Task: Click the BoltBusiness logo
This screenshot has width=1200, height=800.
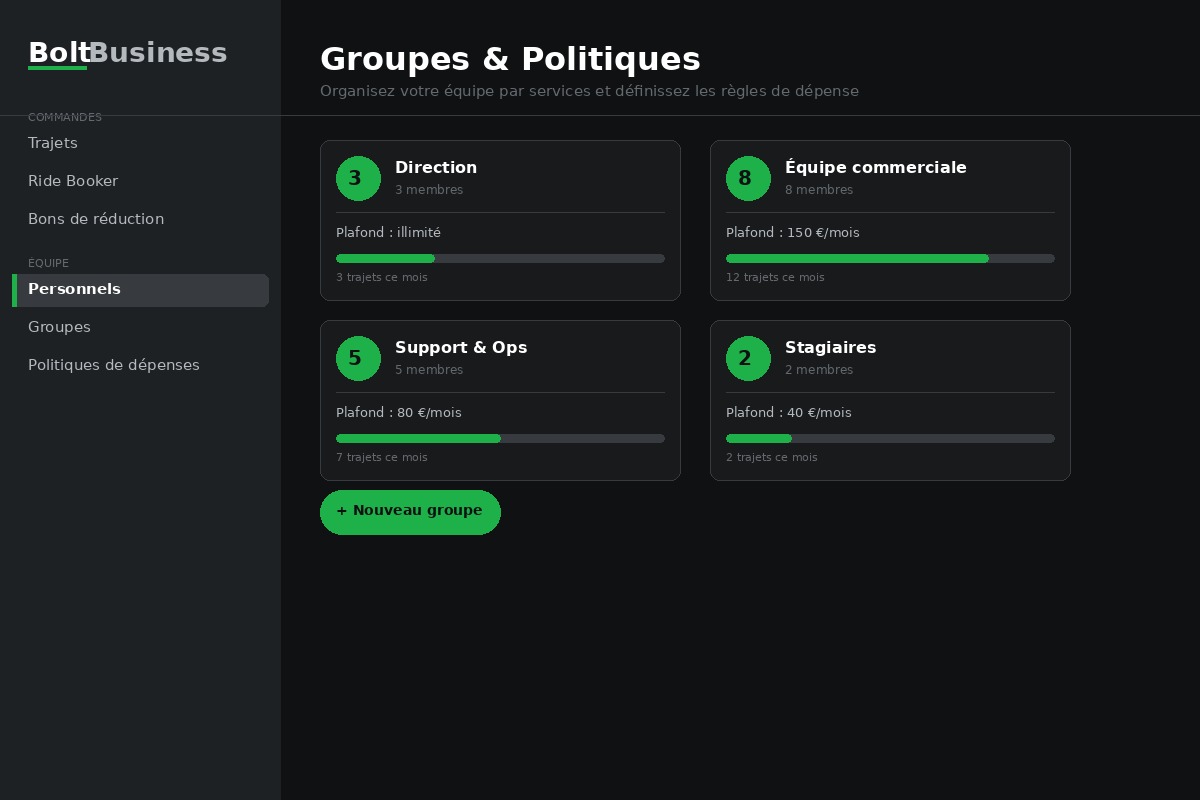Action: click(127, 53)
